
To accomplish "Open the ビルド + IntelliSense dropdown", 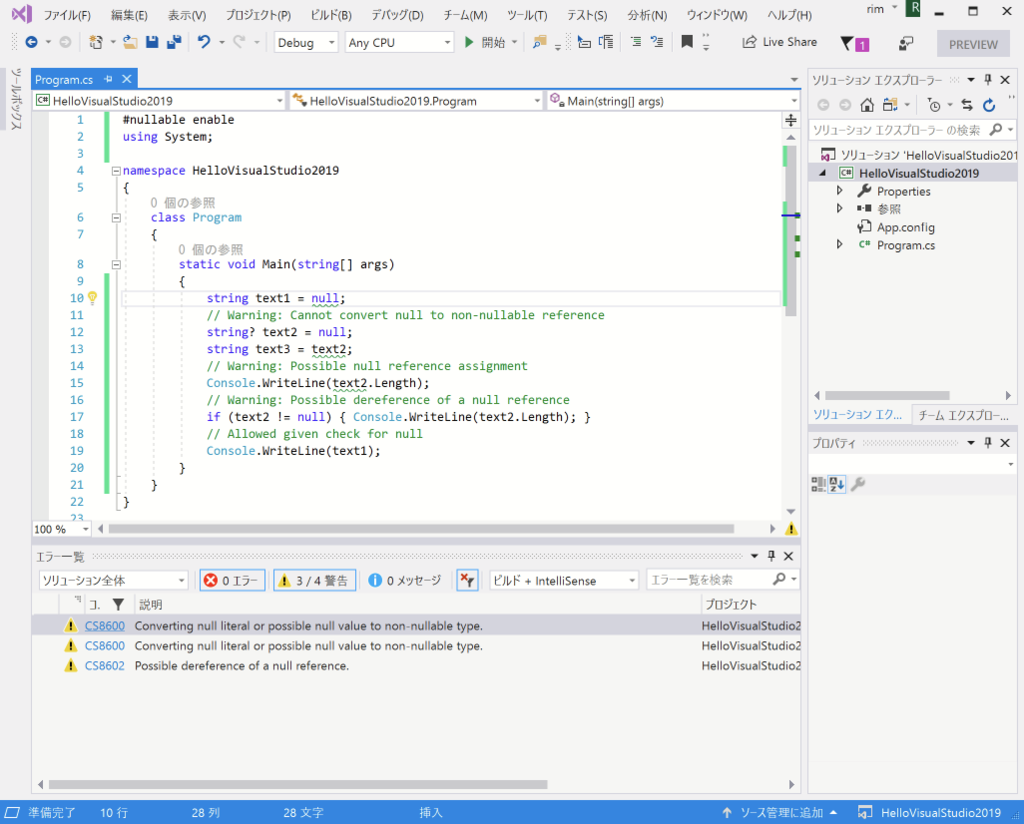I will pyautogui.click(x=564, y=580).
